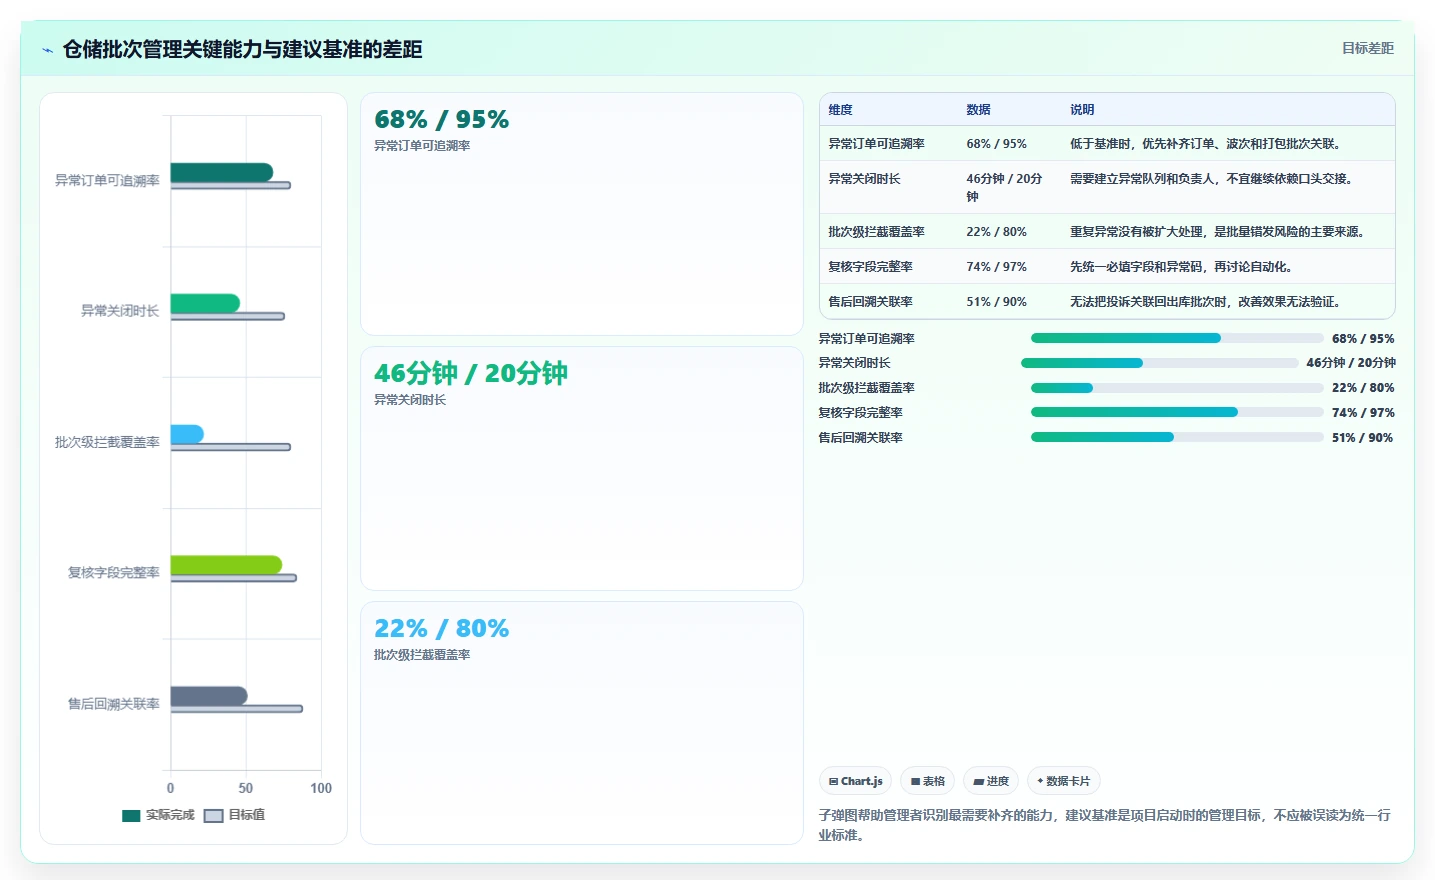
Task: Toggle the 实际完成 legend item
Action: [158, 815]
